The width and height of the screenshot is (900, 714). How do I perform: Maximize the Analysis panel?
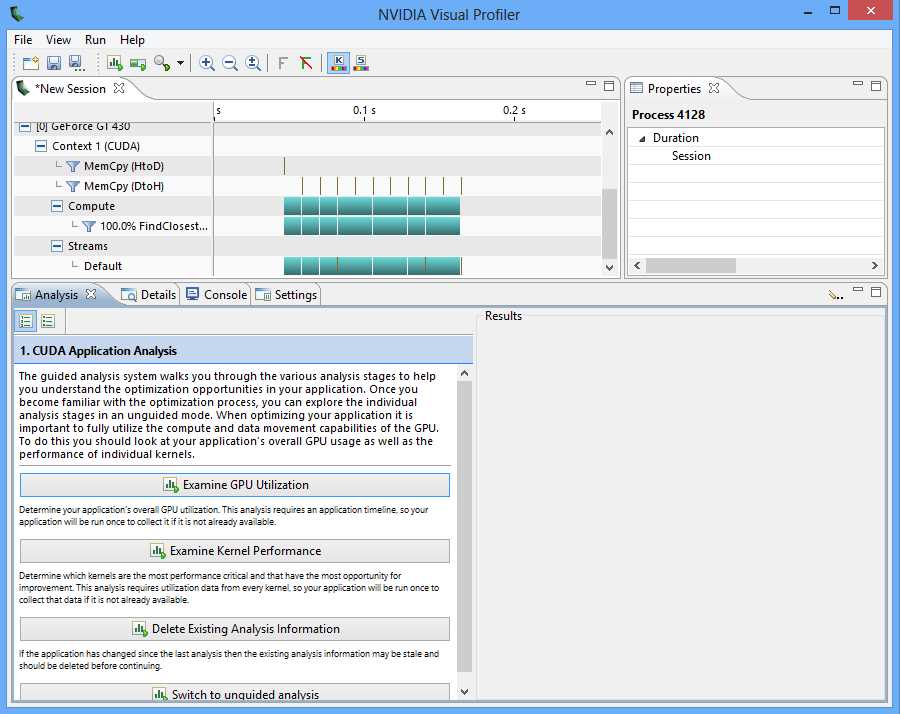tap(876, 292)
